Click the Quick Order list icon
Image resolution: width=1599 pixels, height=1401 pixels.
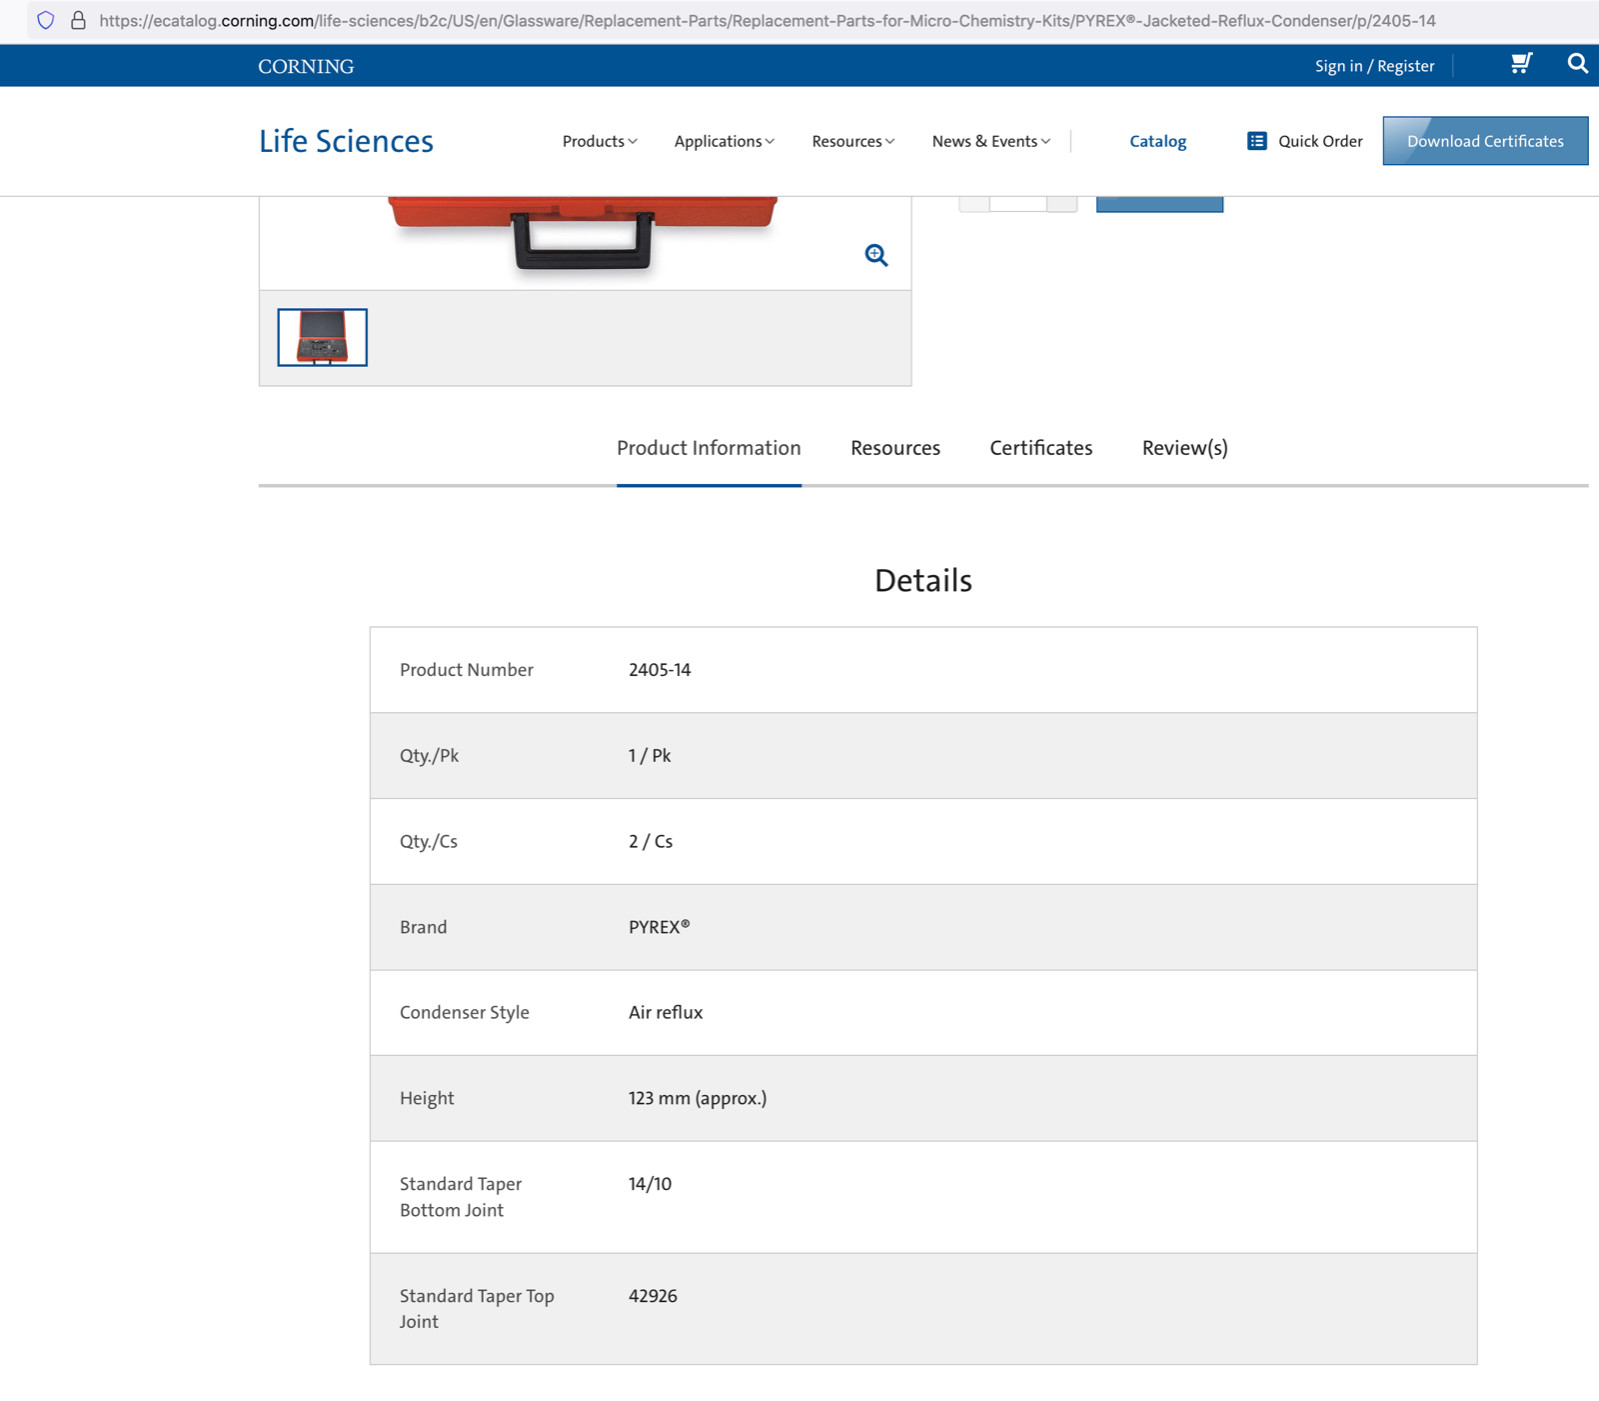pos(1257,141)
